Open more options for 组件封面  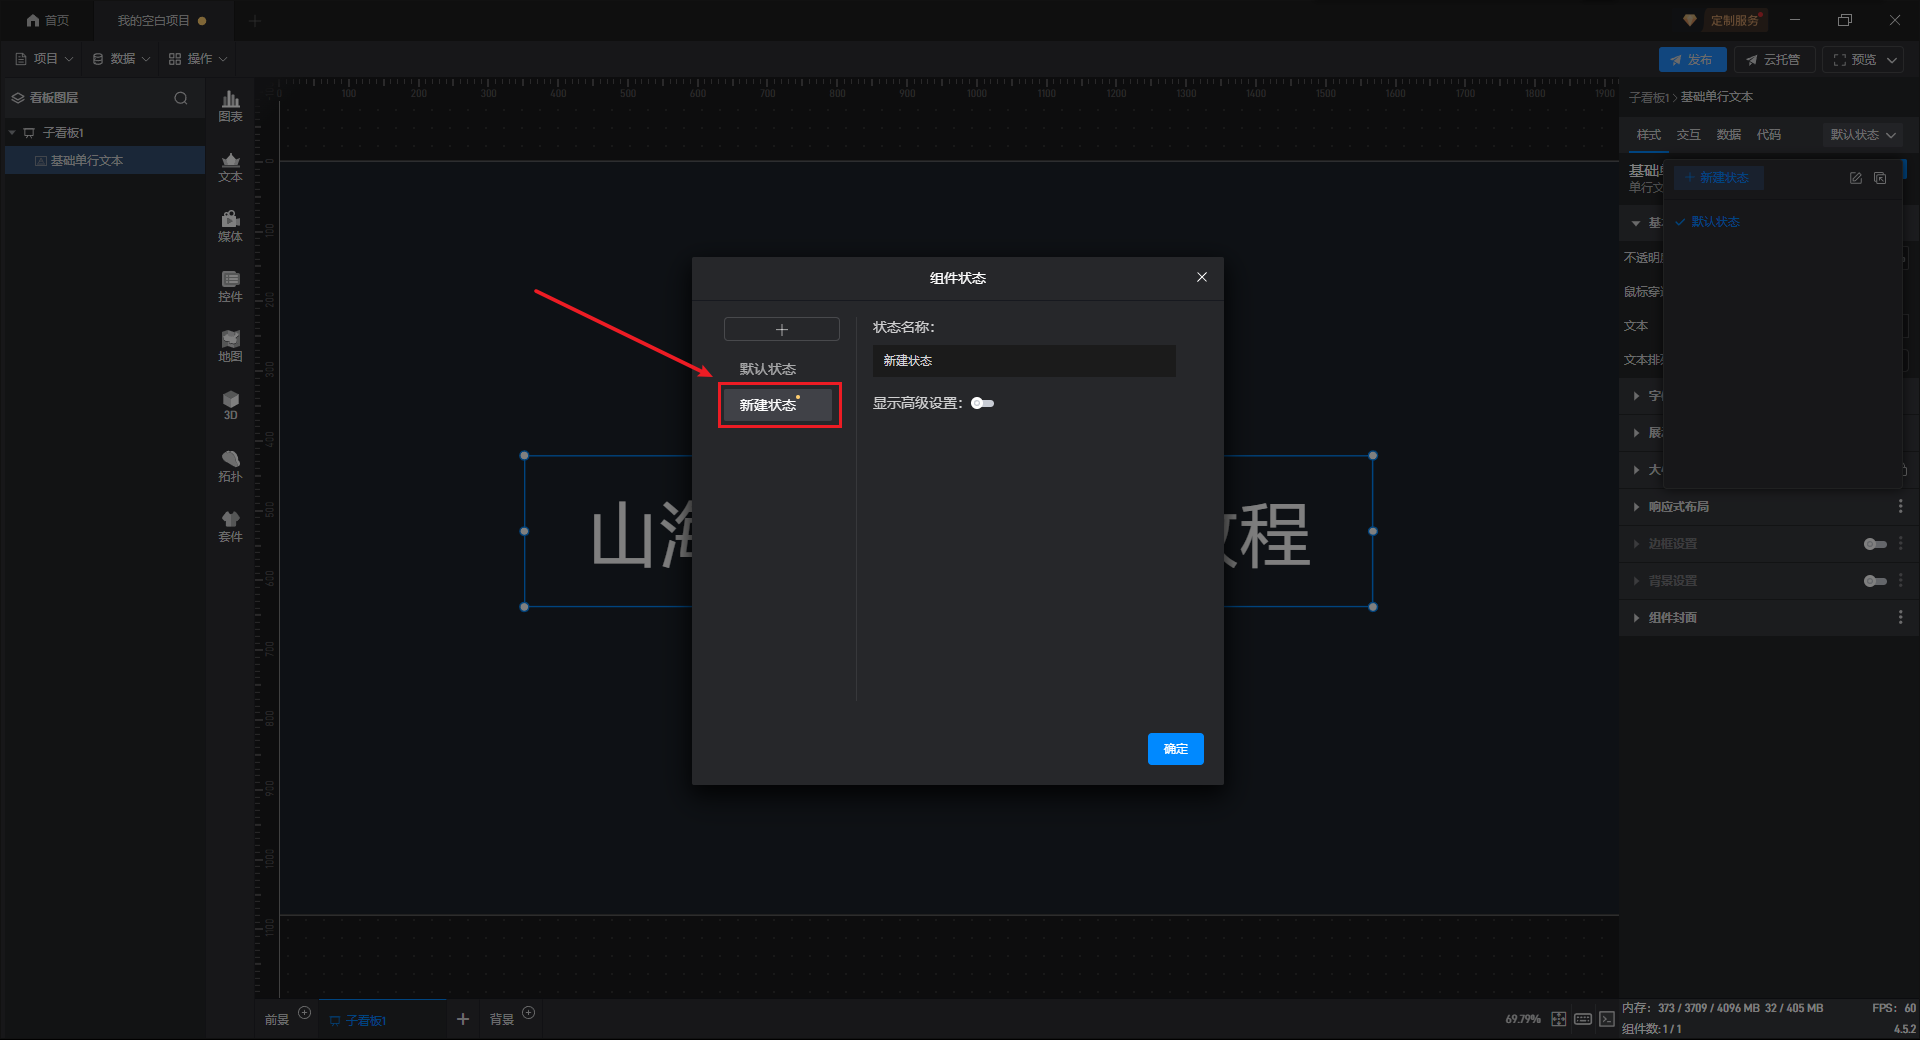(1901, 618)
